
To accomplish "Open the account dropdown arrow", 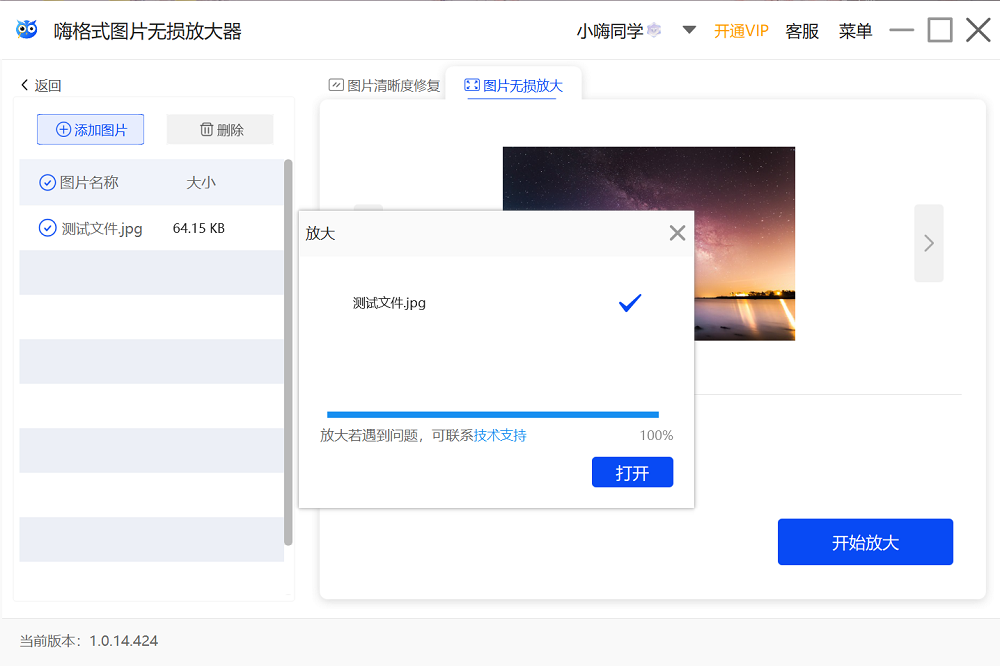I will tap(689, 30).
